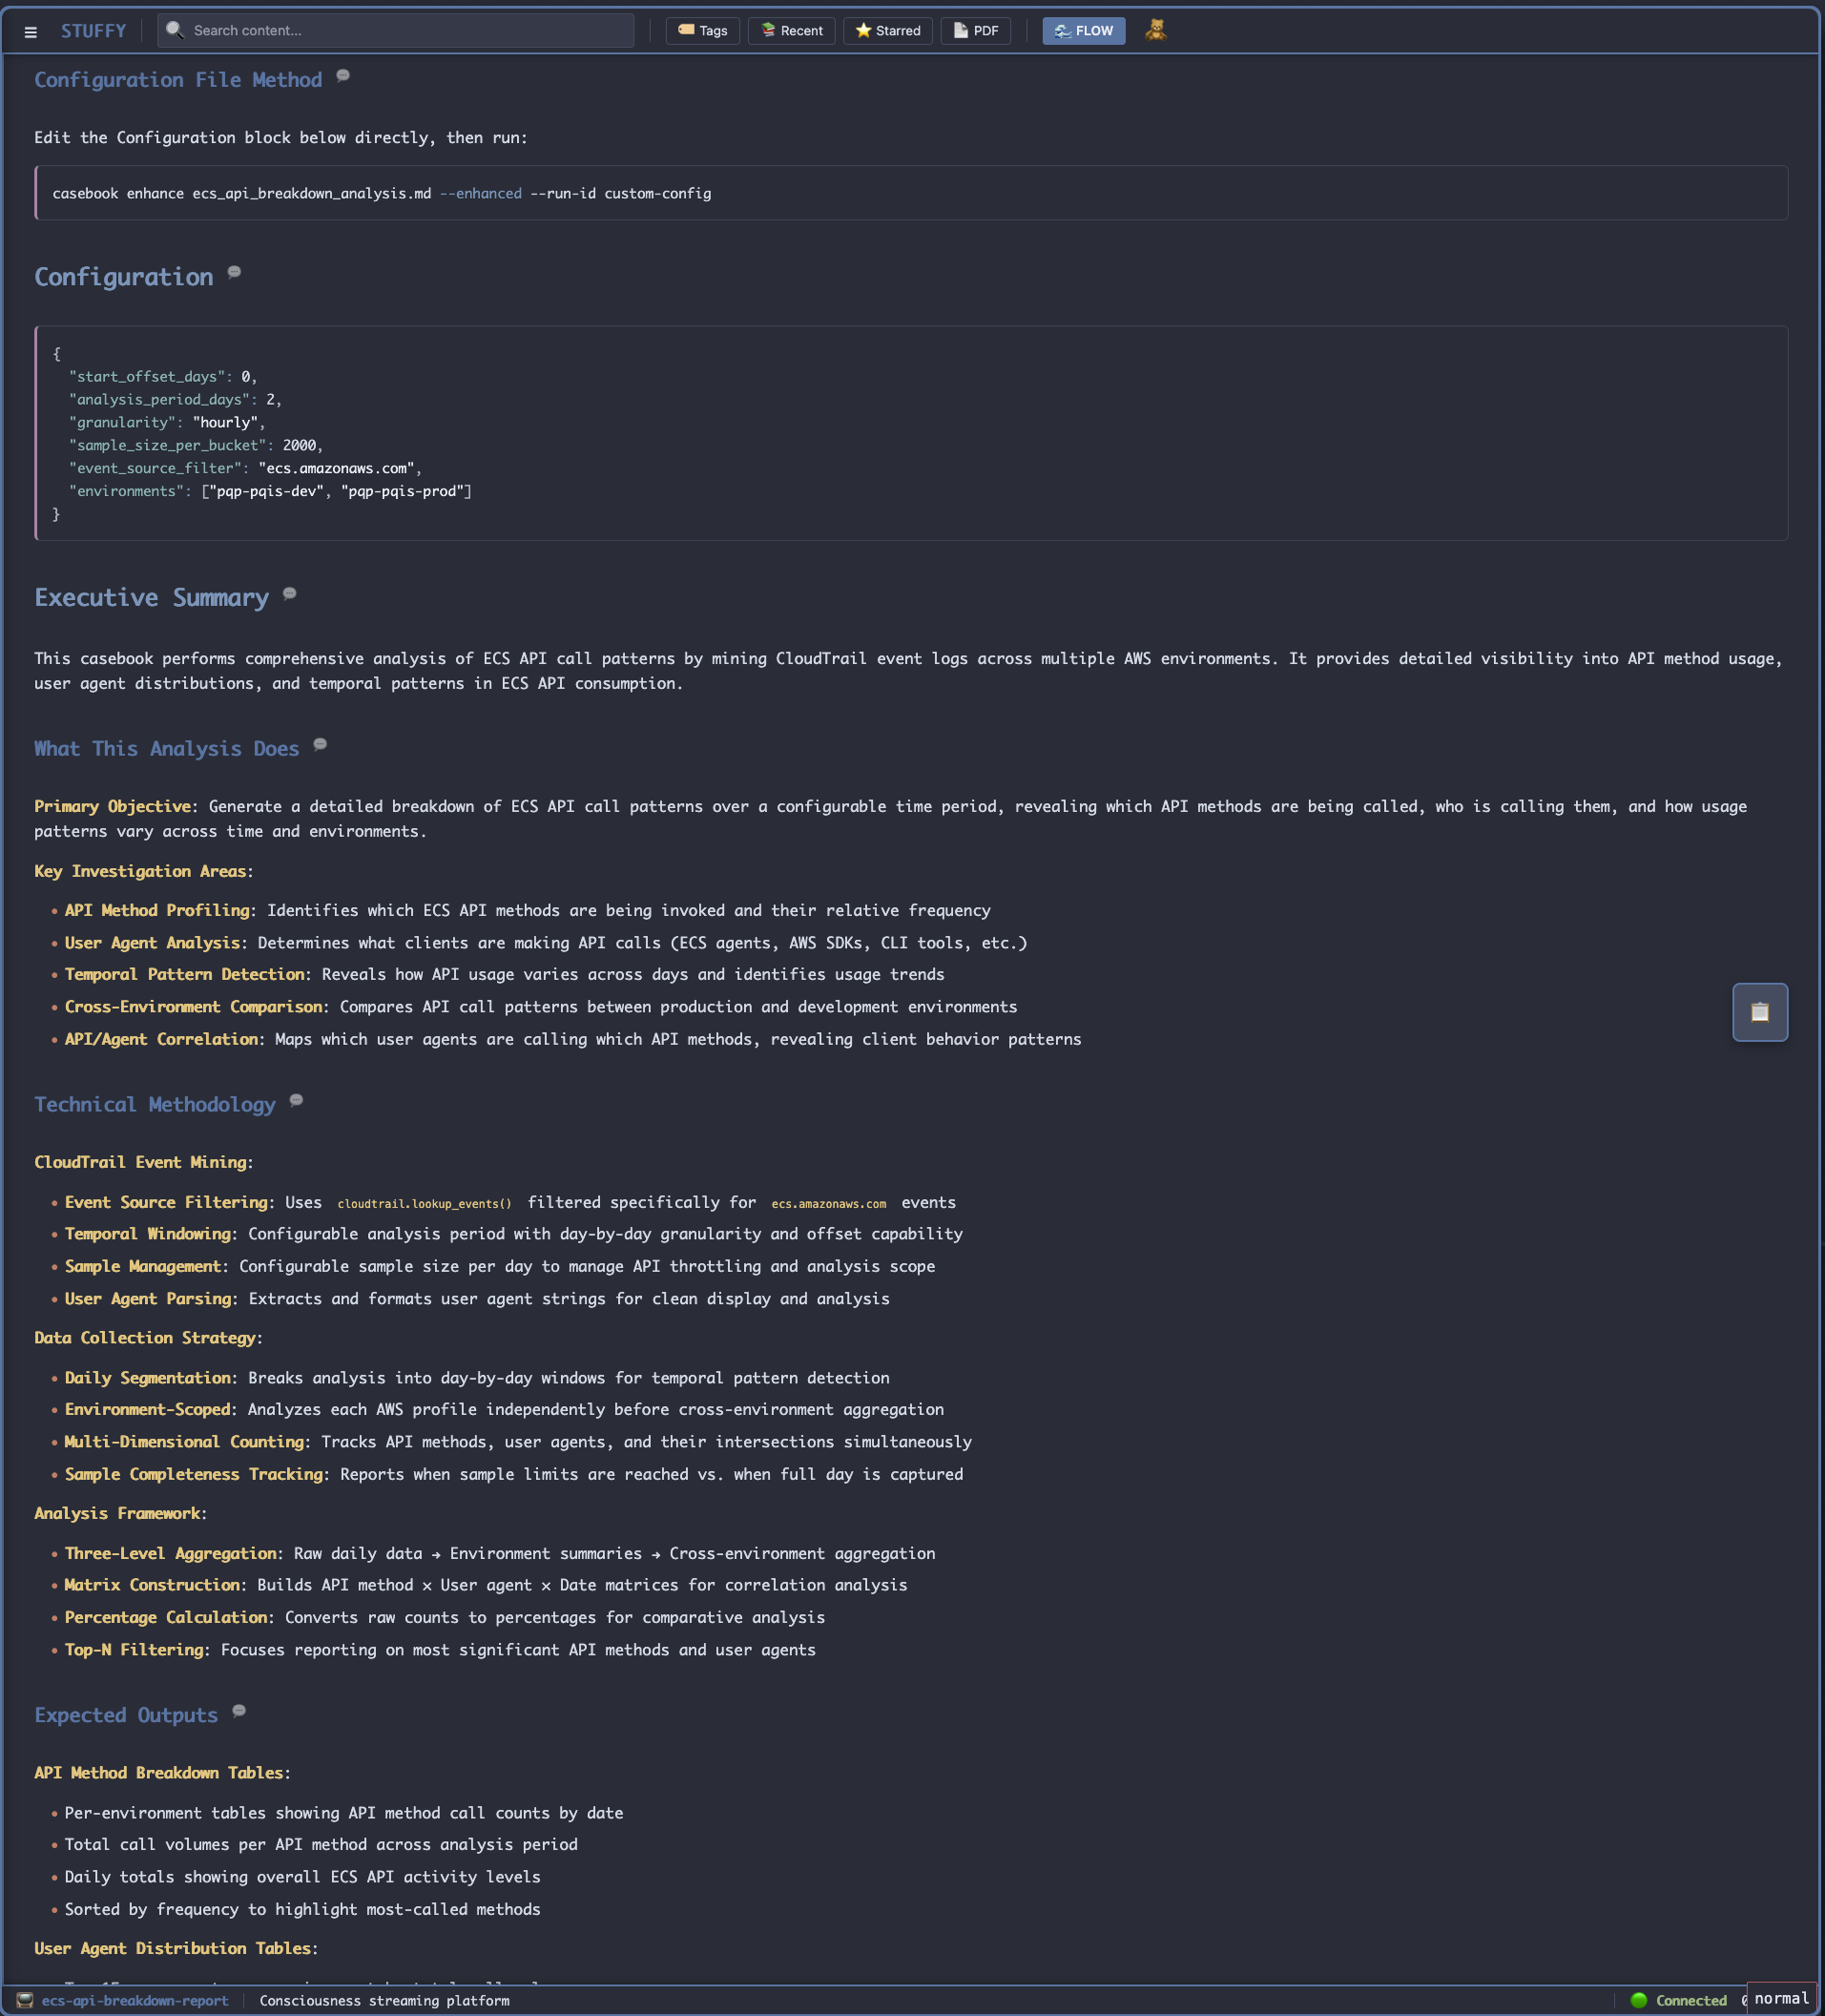Click the magnifier icon in search box

175,30
